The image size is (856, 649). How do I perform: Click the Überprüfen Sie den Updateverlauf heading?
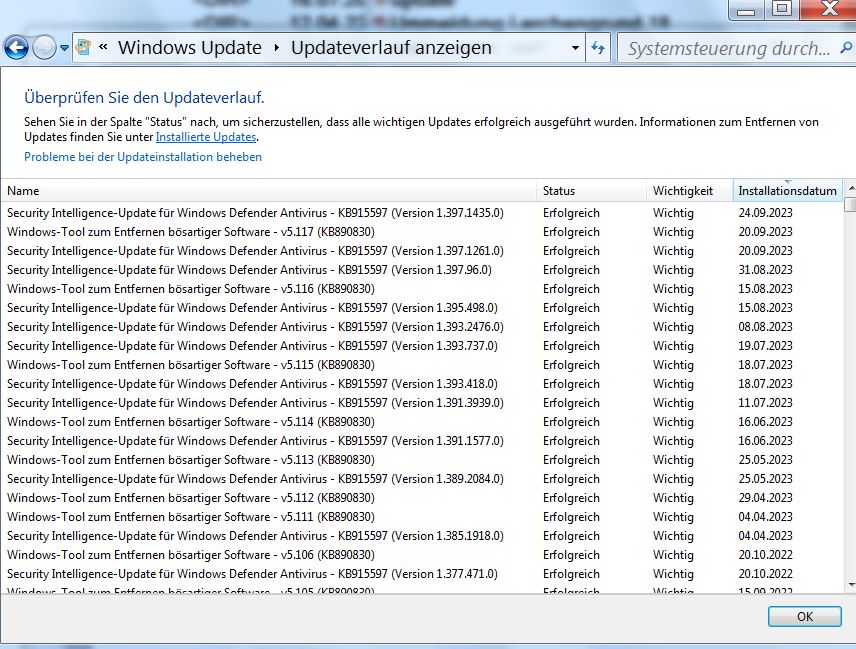tap(144, 98)
